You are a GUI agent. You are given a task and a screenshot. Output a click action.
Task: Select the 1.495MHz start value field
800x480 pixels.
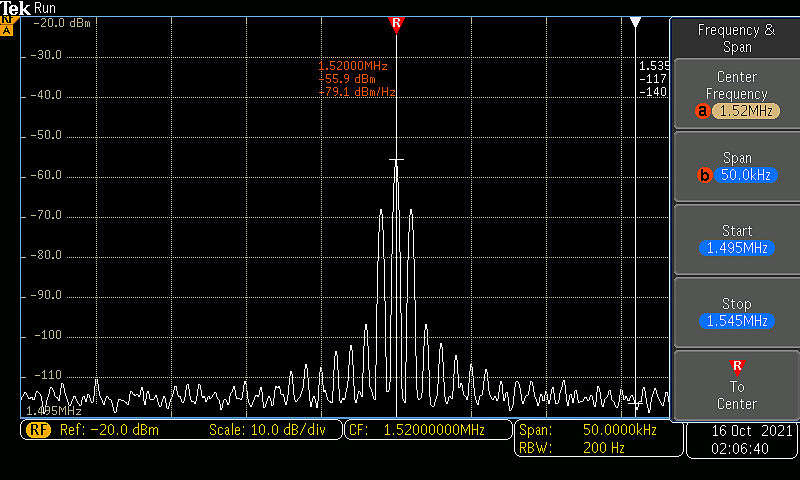[737, 248]
